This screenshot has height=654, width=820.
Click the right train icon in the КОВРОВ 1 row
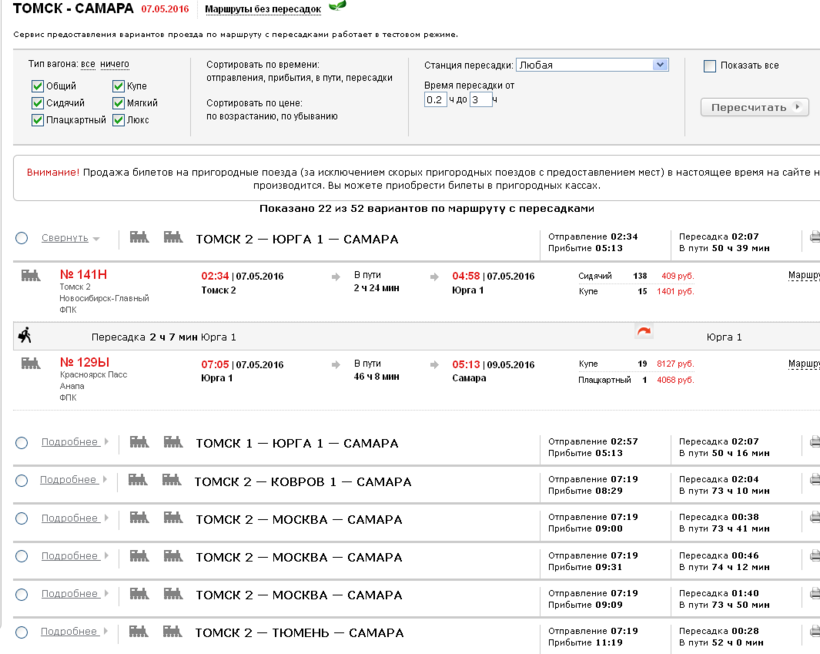click(172, 480)
